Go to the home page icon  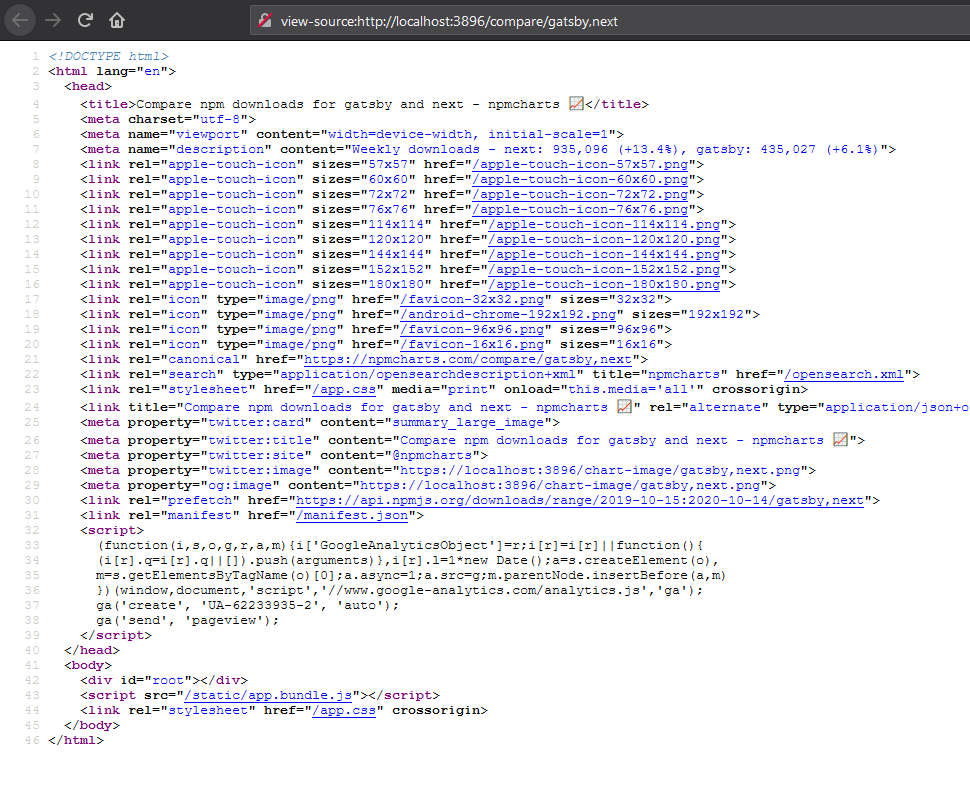click(x=117, y=20)
